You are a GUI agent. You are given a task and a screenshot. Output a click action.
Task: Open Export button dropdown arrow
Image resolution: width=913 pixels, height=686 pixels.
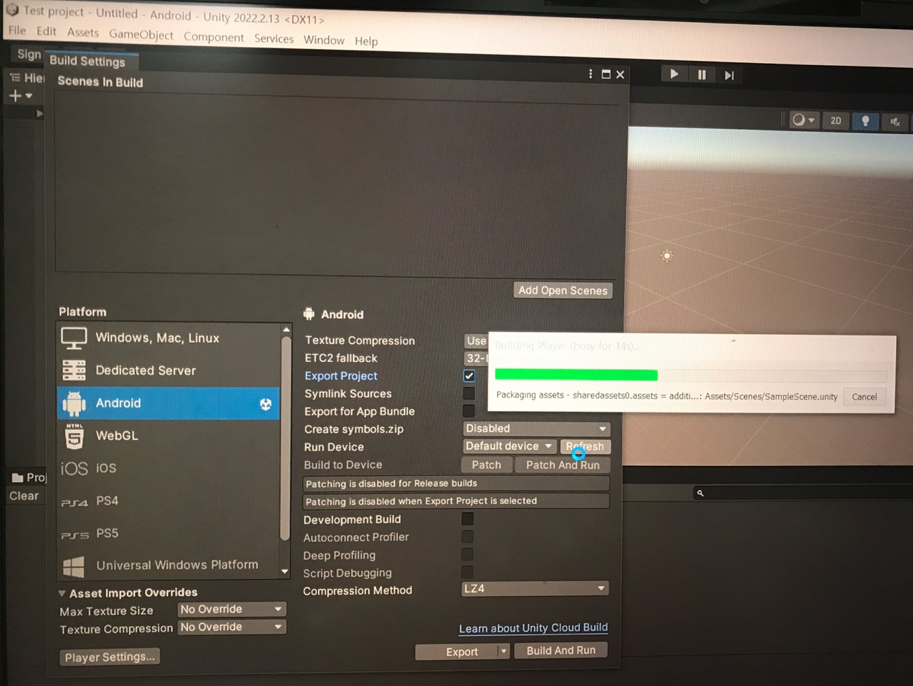tap(504, 651)
